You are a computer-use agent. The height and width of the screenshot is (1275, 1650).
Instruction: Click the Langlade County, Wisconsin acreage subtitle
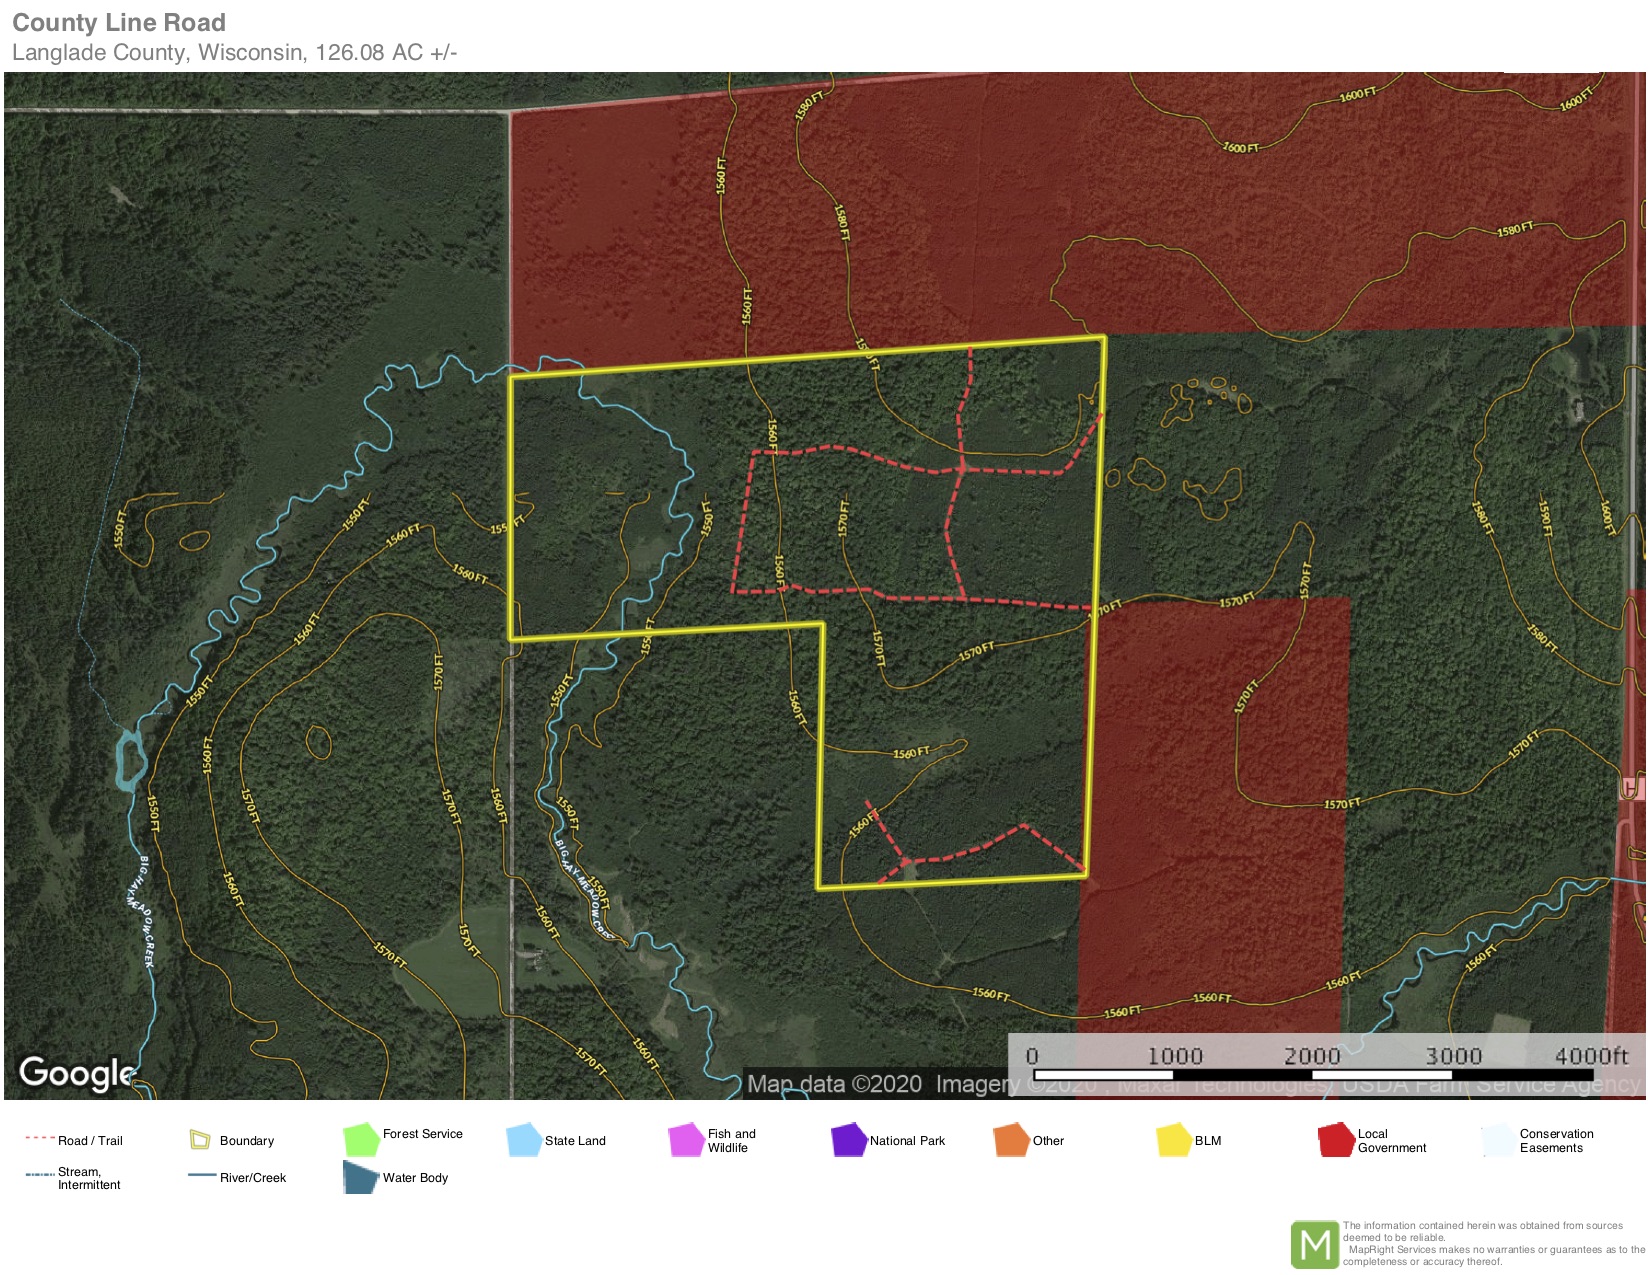tap(234, 52)
